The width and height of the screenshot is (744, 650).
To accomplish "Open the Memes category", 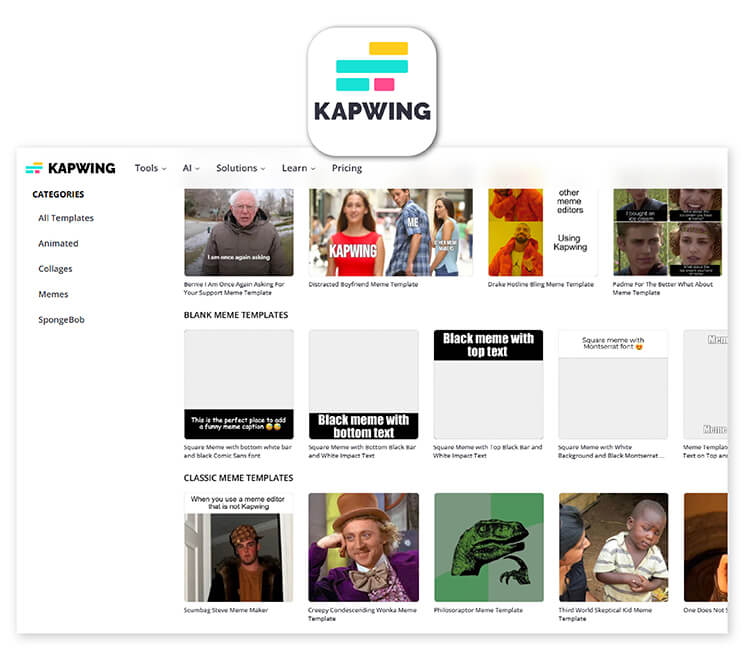I will click(53, 294).
